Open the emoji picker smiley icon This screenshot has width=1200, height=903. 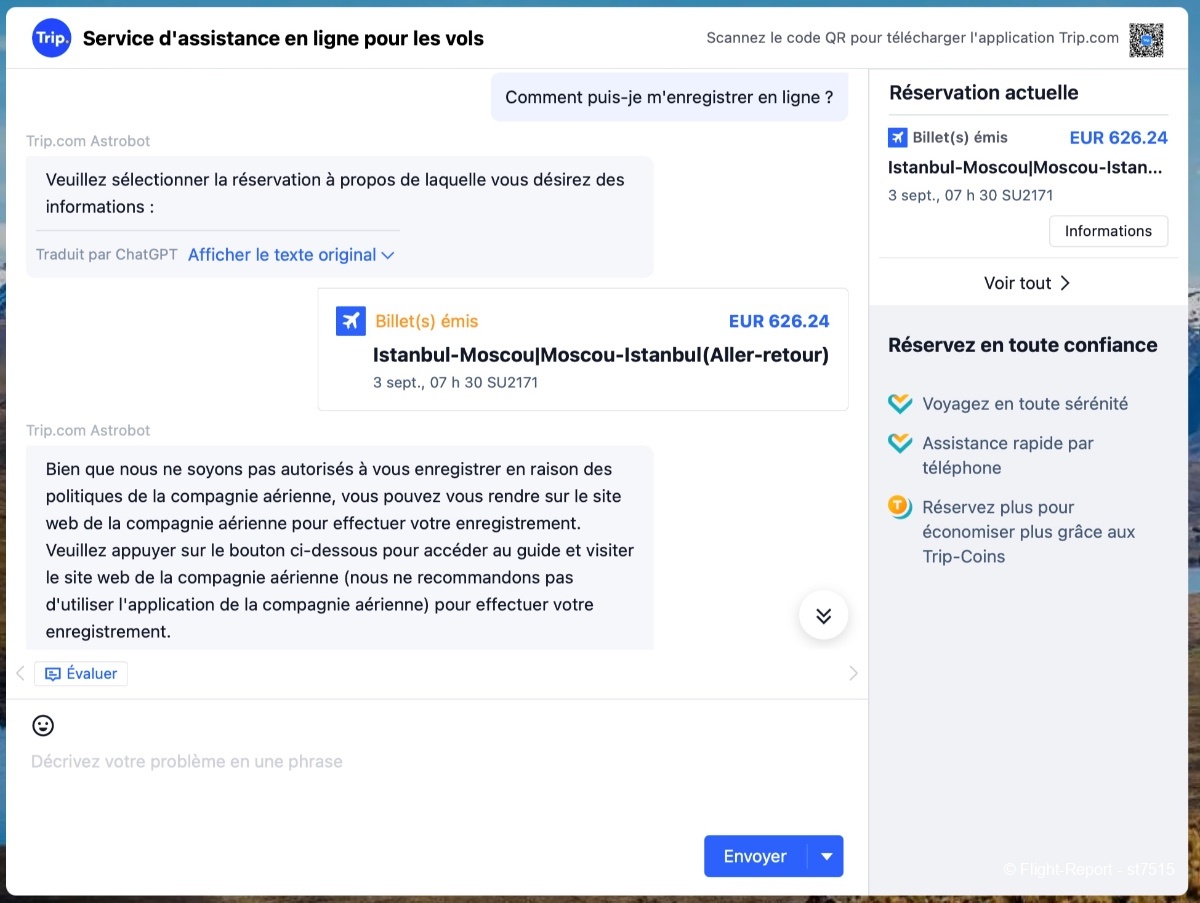point(43,725)
